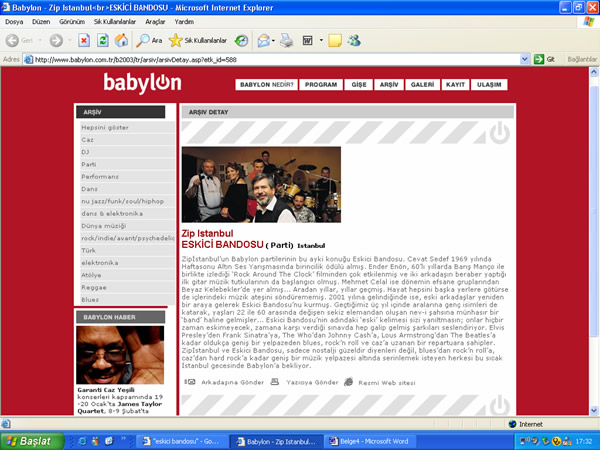This screenshot has width=601, height=451.
Task: Open Ara search in the toolbar
Action: pos(148,40)
